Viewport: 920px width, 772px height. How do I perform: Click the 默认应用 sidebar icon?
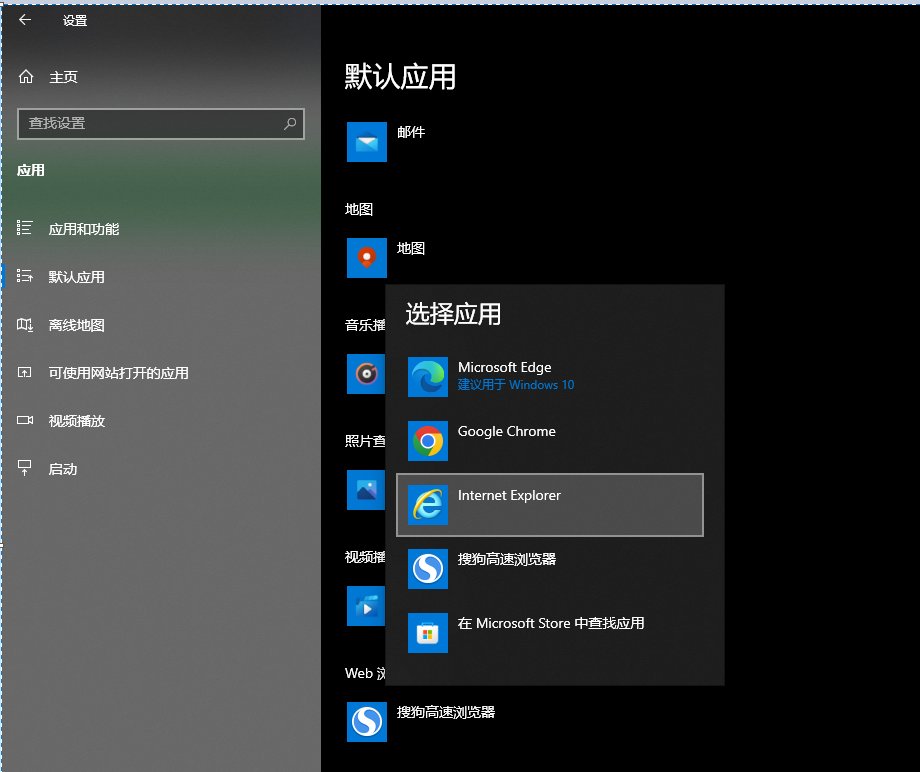[25, 275]
